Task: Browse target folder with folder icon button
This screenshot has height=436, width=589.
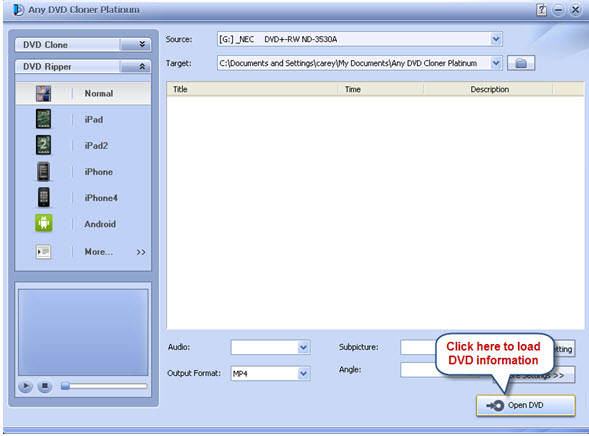Action: coord(521,63)
